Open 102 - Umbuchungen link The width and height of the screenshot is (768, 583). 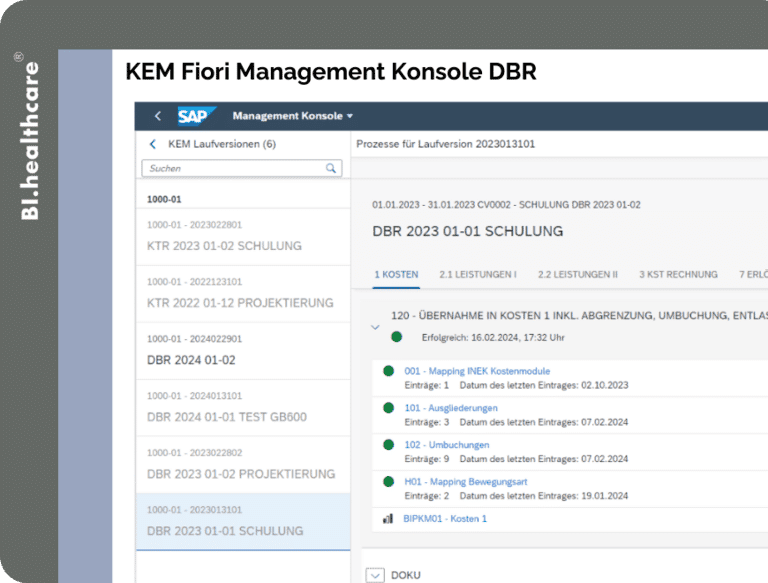coord(447,444)
